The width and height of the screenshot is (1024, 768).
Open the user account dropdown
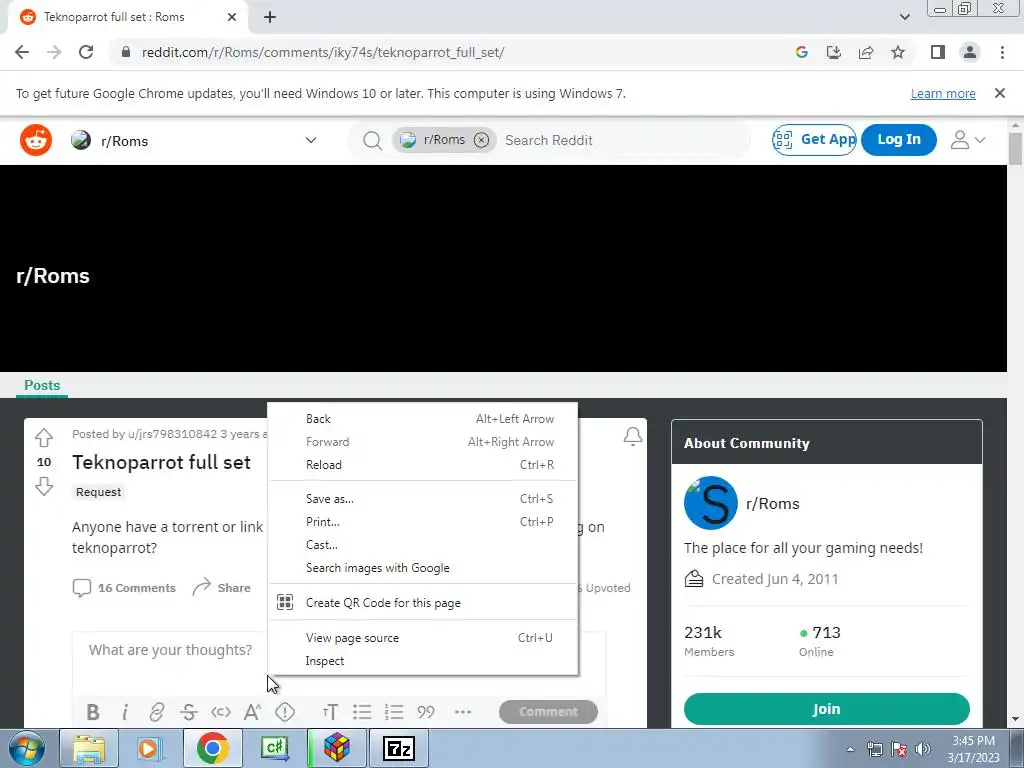[968, 140]
